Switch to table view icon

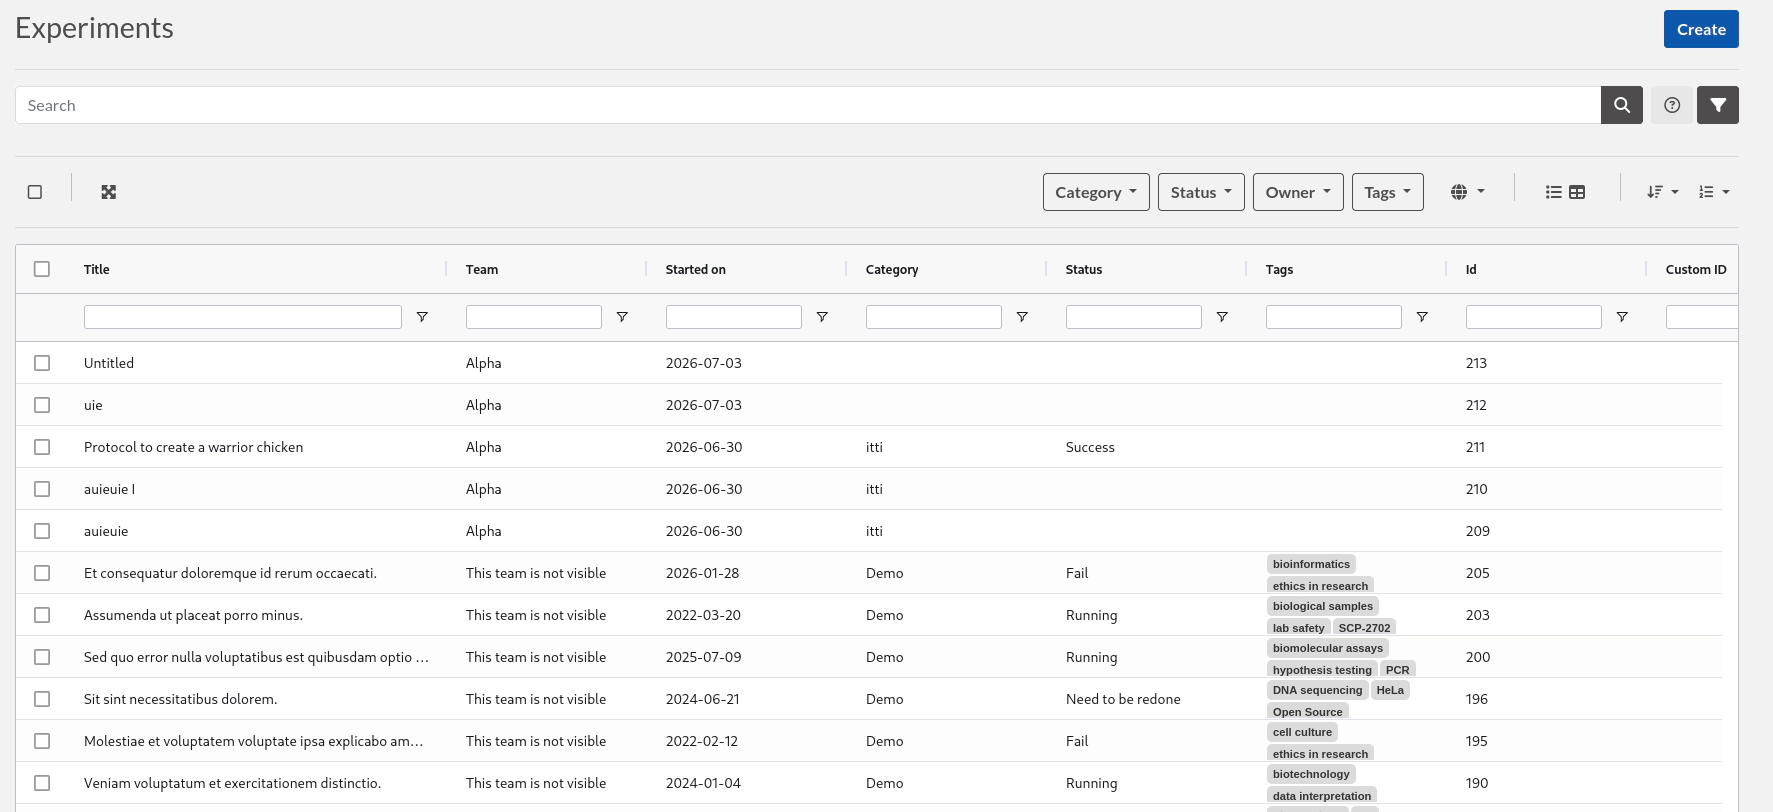tap(1577, 192)
